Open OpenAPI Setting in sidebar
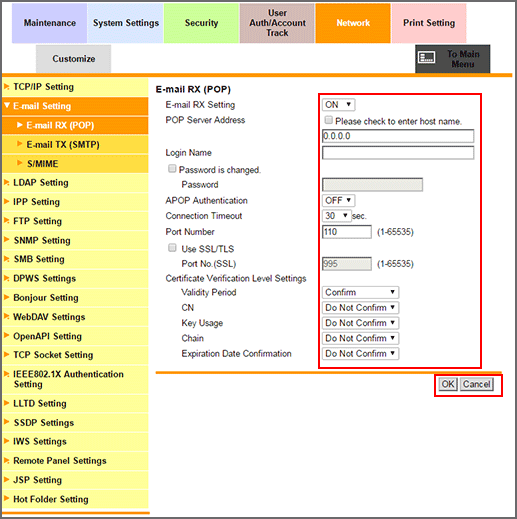Image resolution: width=517 pixels, height=519 pixels. click(75, 336)
